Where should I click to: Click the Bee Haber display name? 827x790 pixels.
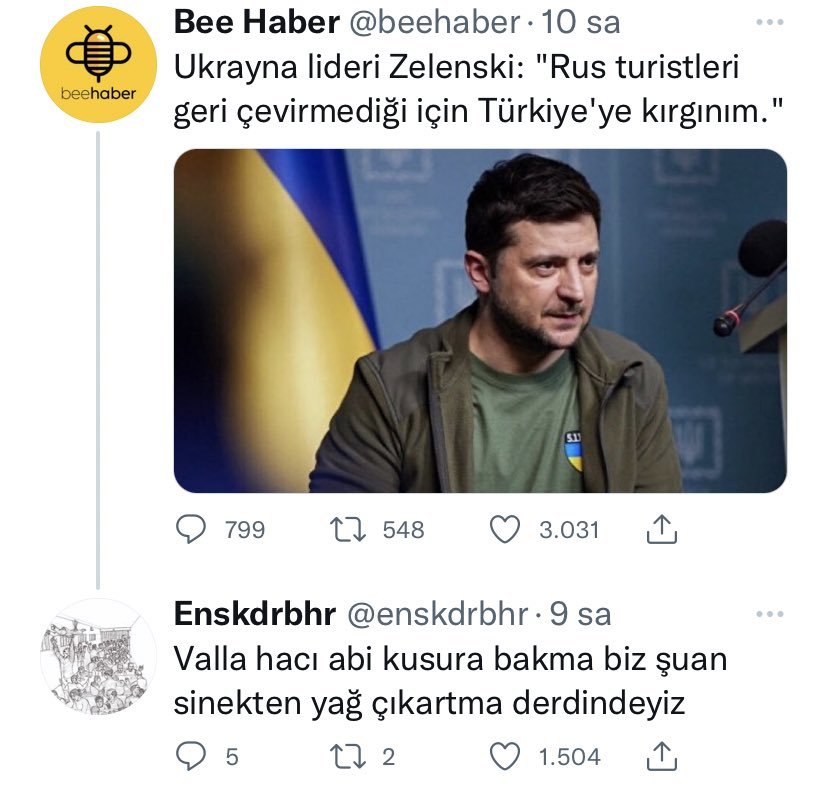[x=256, y=22]
